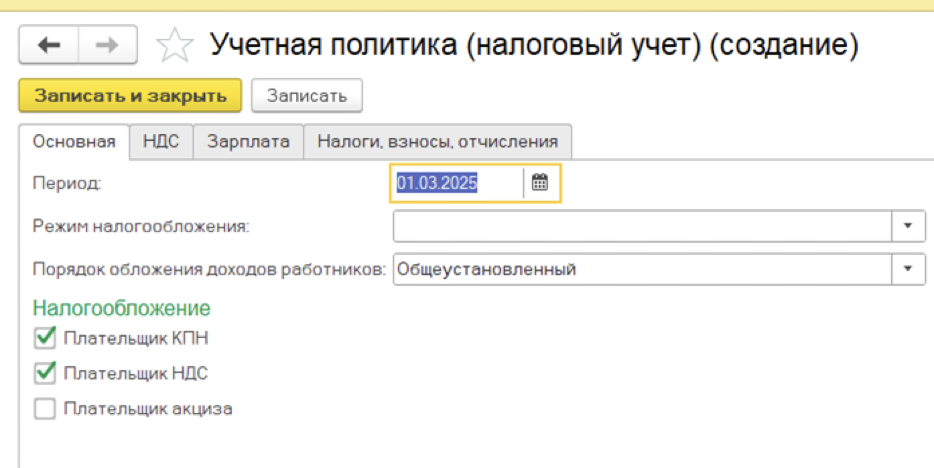Uncheck the Плательщик КПН checkbox
Viewport: 934px width, 468px height.
pos(45,338)
